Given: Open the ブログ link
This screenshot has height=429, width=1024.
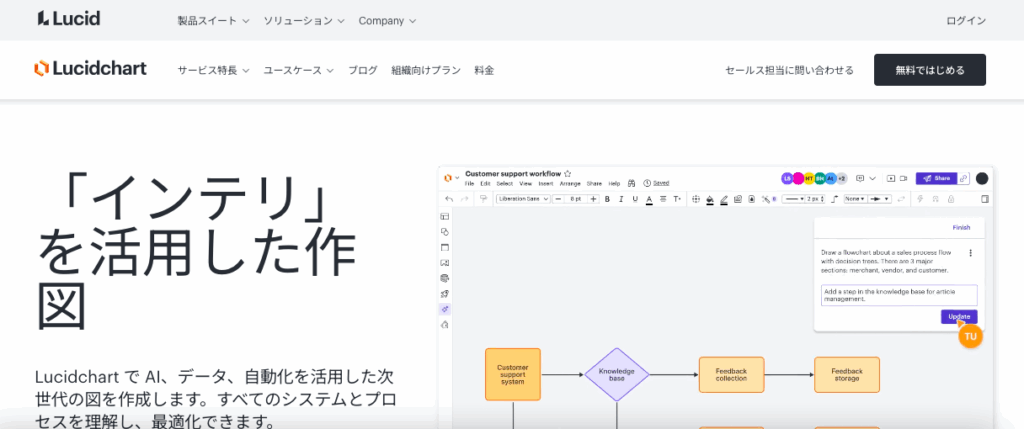Looking at the screenshot, I should coord(362,71).
